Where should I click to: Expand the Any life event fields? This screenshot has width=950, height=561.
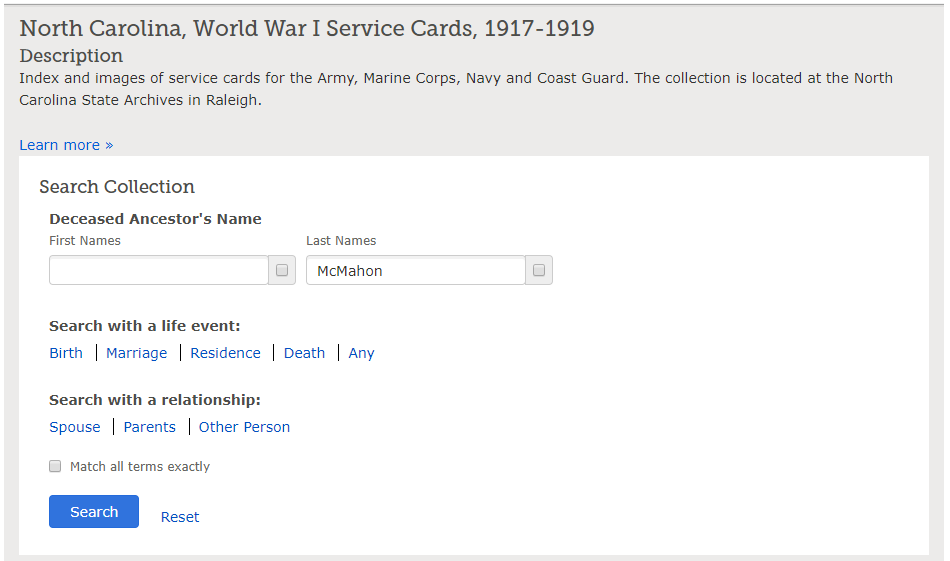tap(361, 353)
